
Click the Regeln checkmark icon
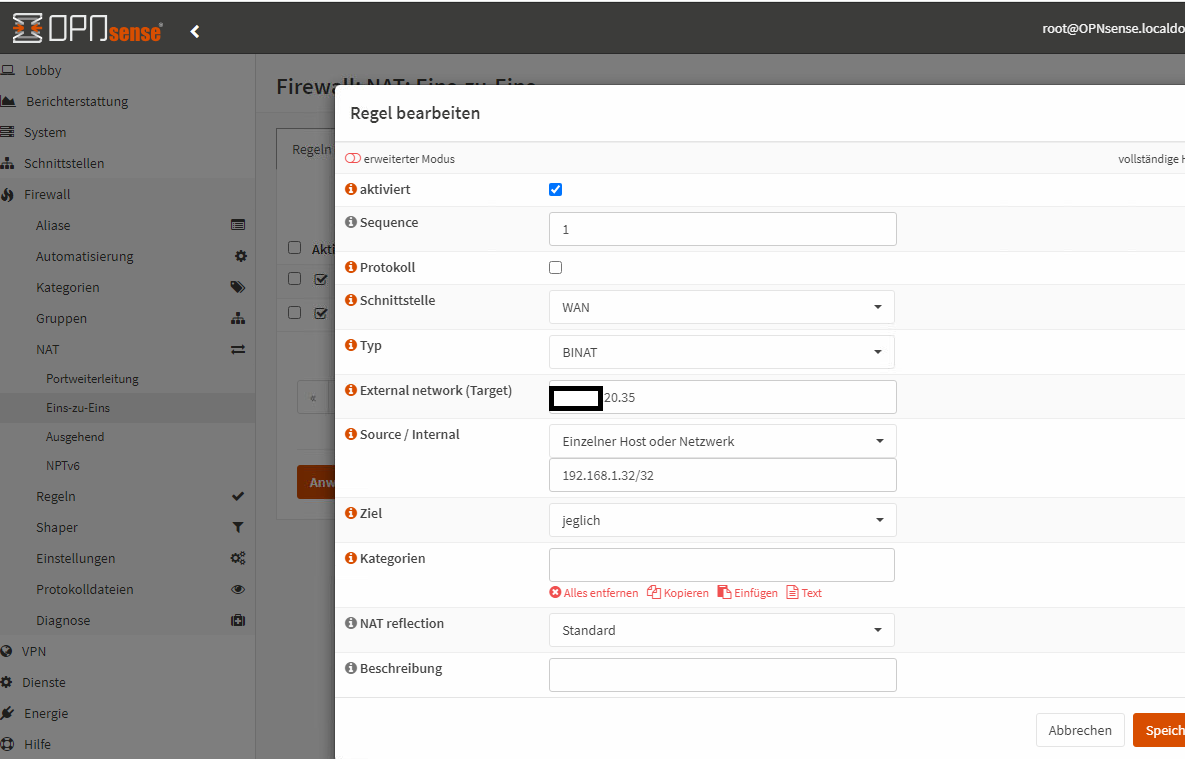click(238, 497)
